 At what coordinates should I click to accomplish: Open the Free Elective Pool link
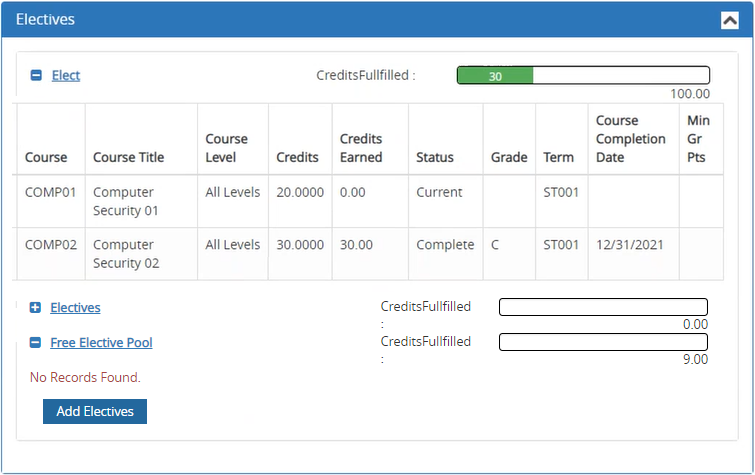tap(101, 343)
